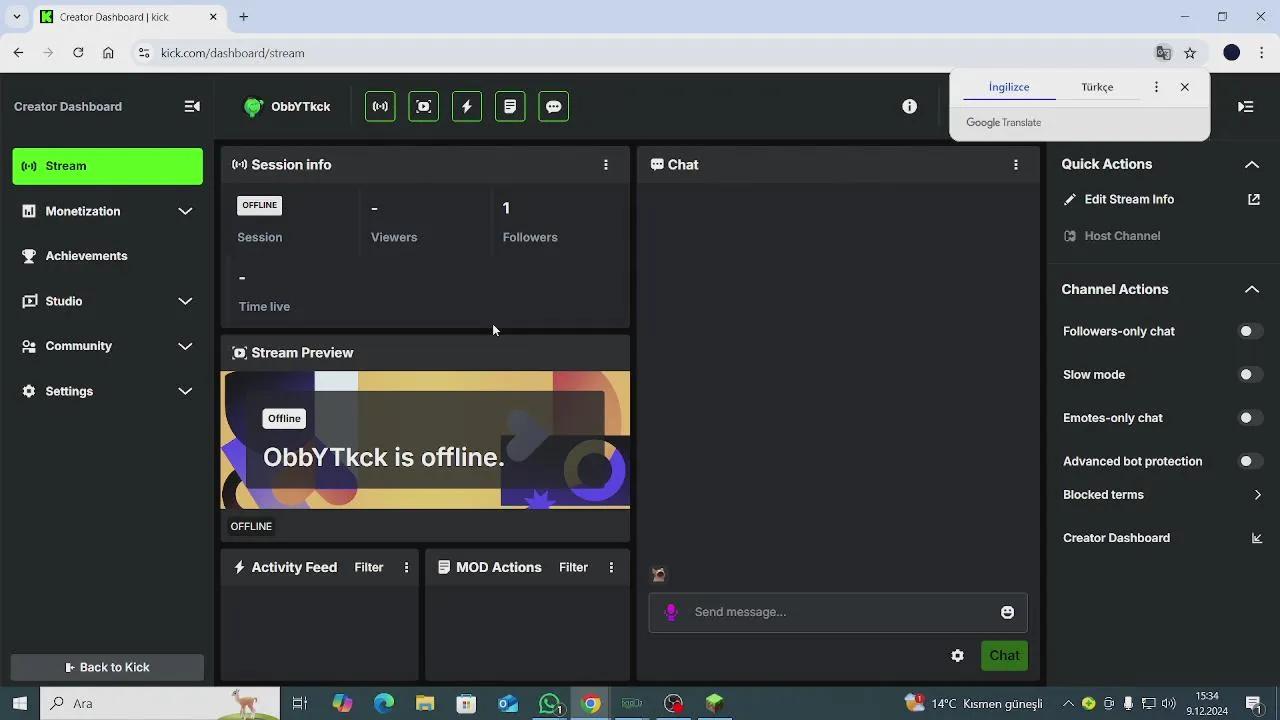Open Creator Dashboard link in Channel Actions
The width and height of the screenshot is (1280, 720).
pos(1116,538)
